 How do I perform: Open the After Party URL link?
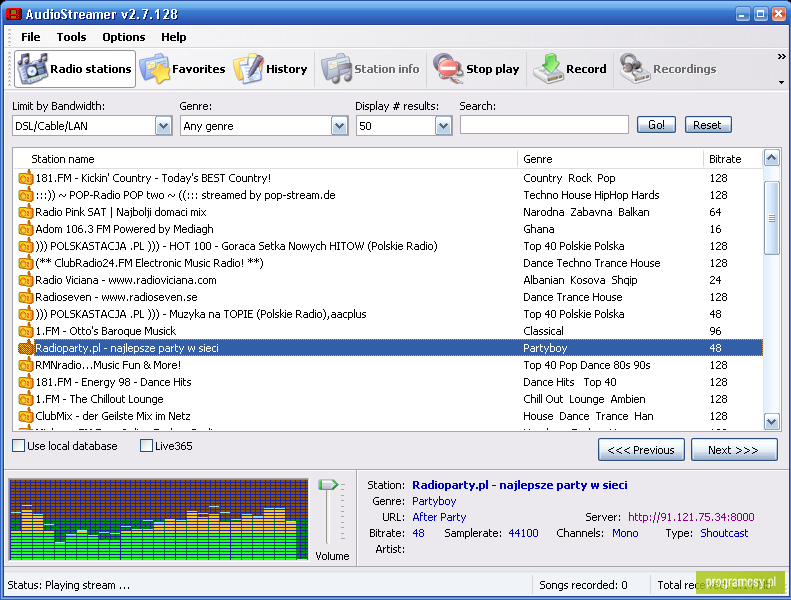tap(439, 517)
